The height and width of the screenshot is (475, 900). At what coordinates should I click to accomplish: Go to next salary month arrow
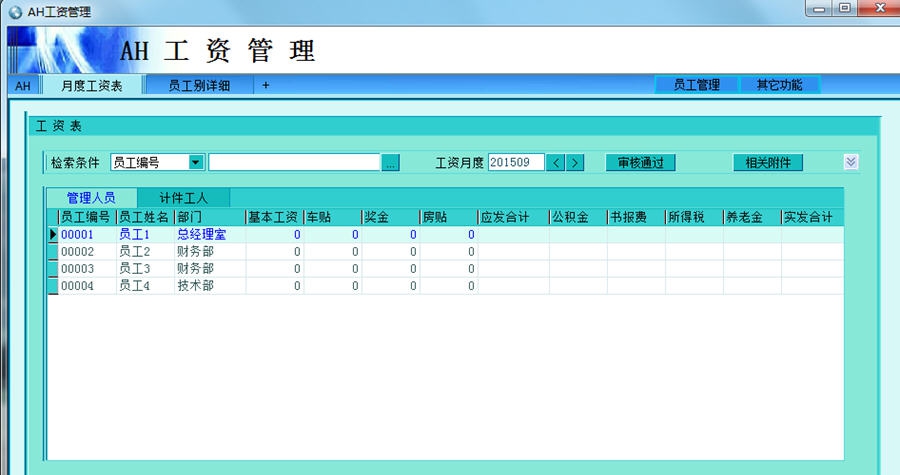[575, 163]
